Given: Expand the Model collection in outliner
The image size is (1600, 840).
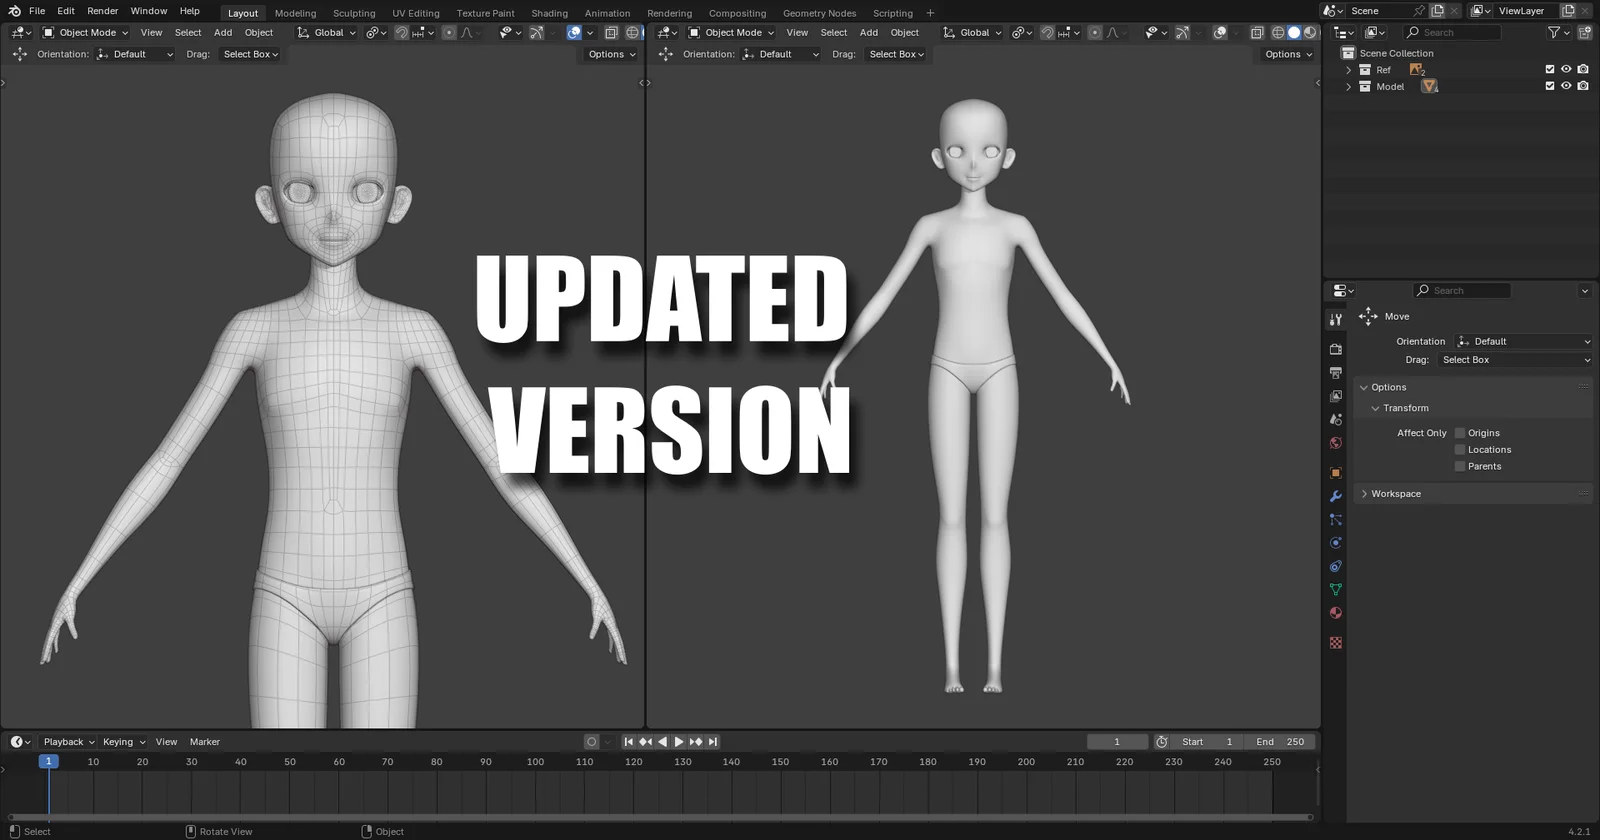Looking at the screenshot, I should click(x=1348, y=87).
